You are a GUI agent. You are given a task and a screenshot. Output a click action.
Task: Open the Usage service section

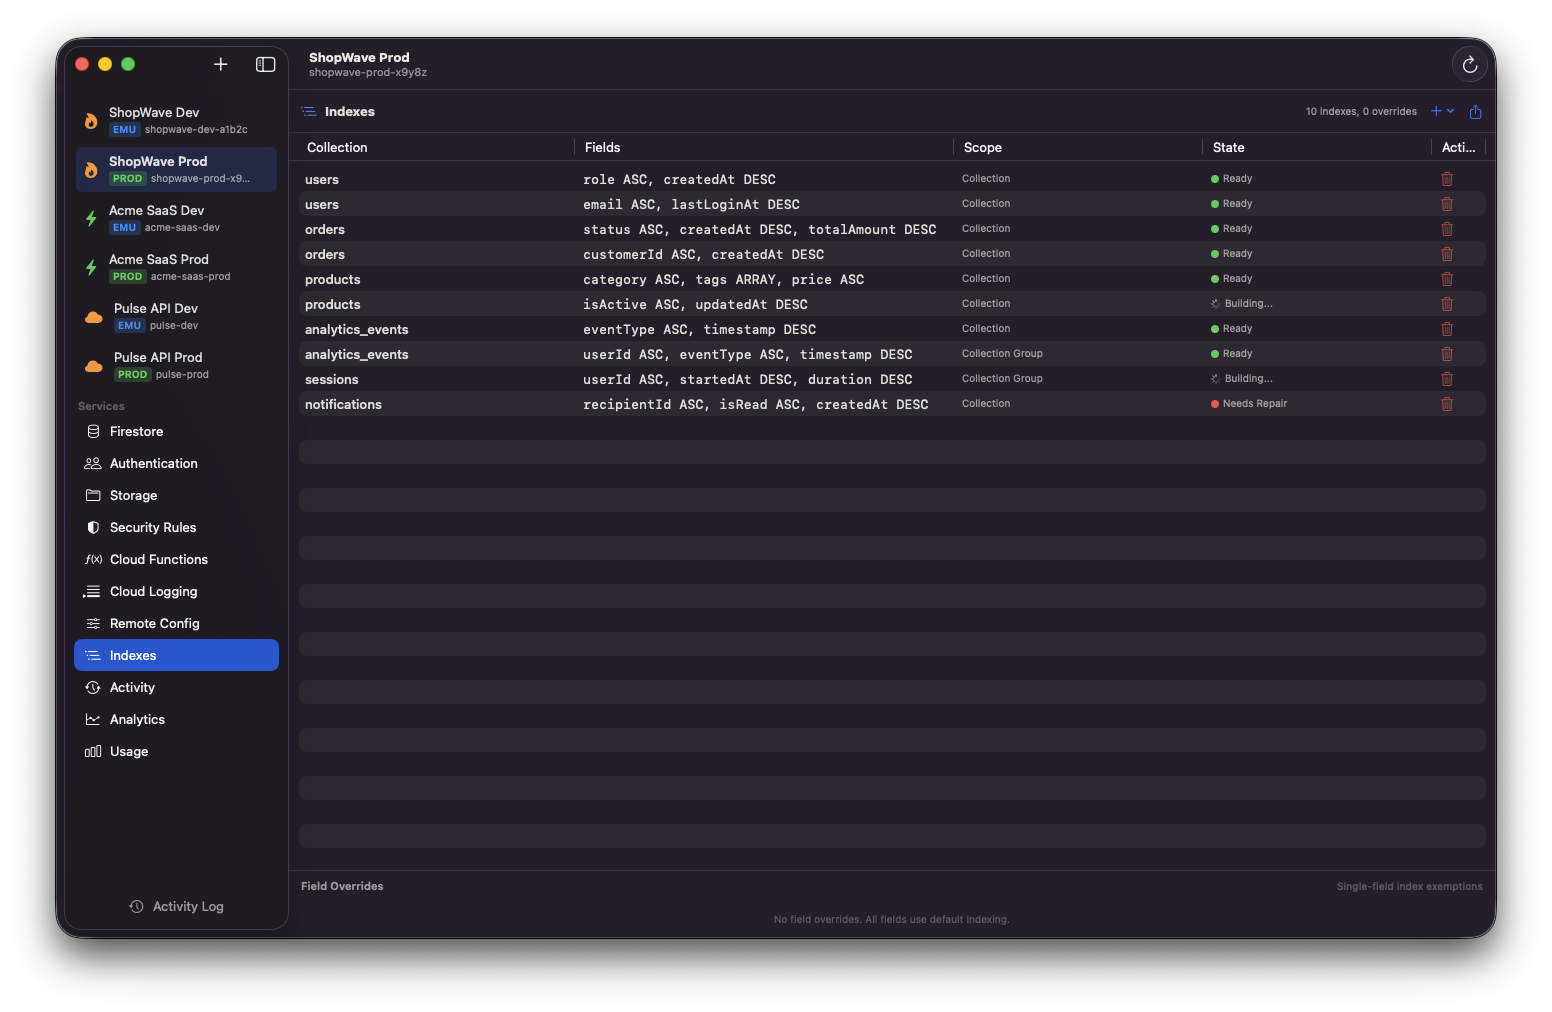tap(128, 751)
